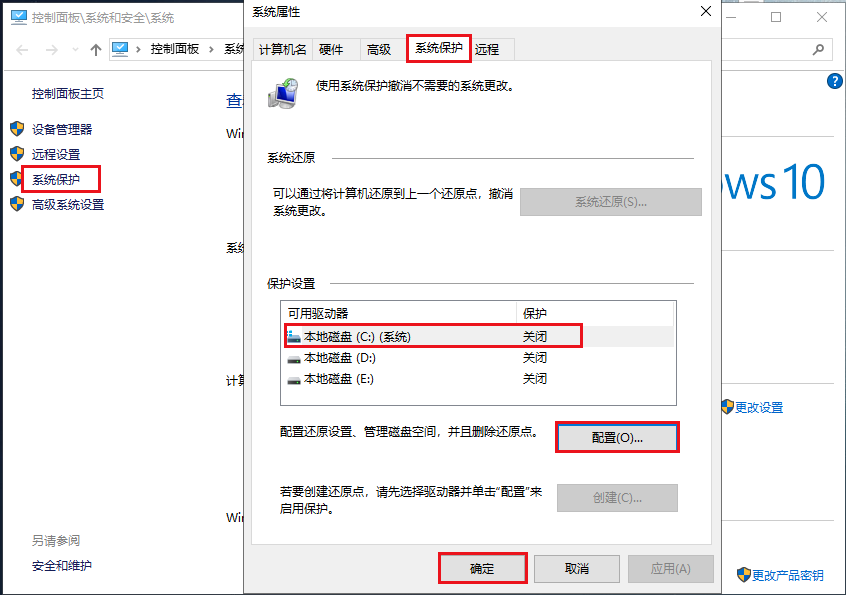Select 本地磁盘 (C:) (系统) row

tap(477, 337)
